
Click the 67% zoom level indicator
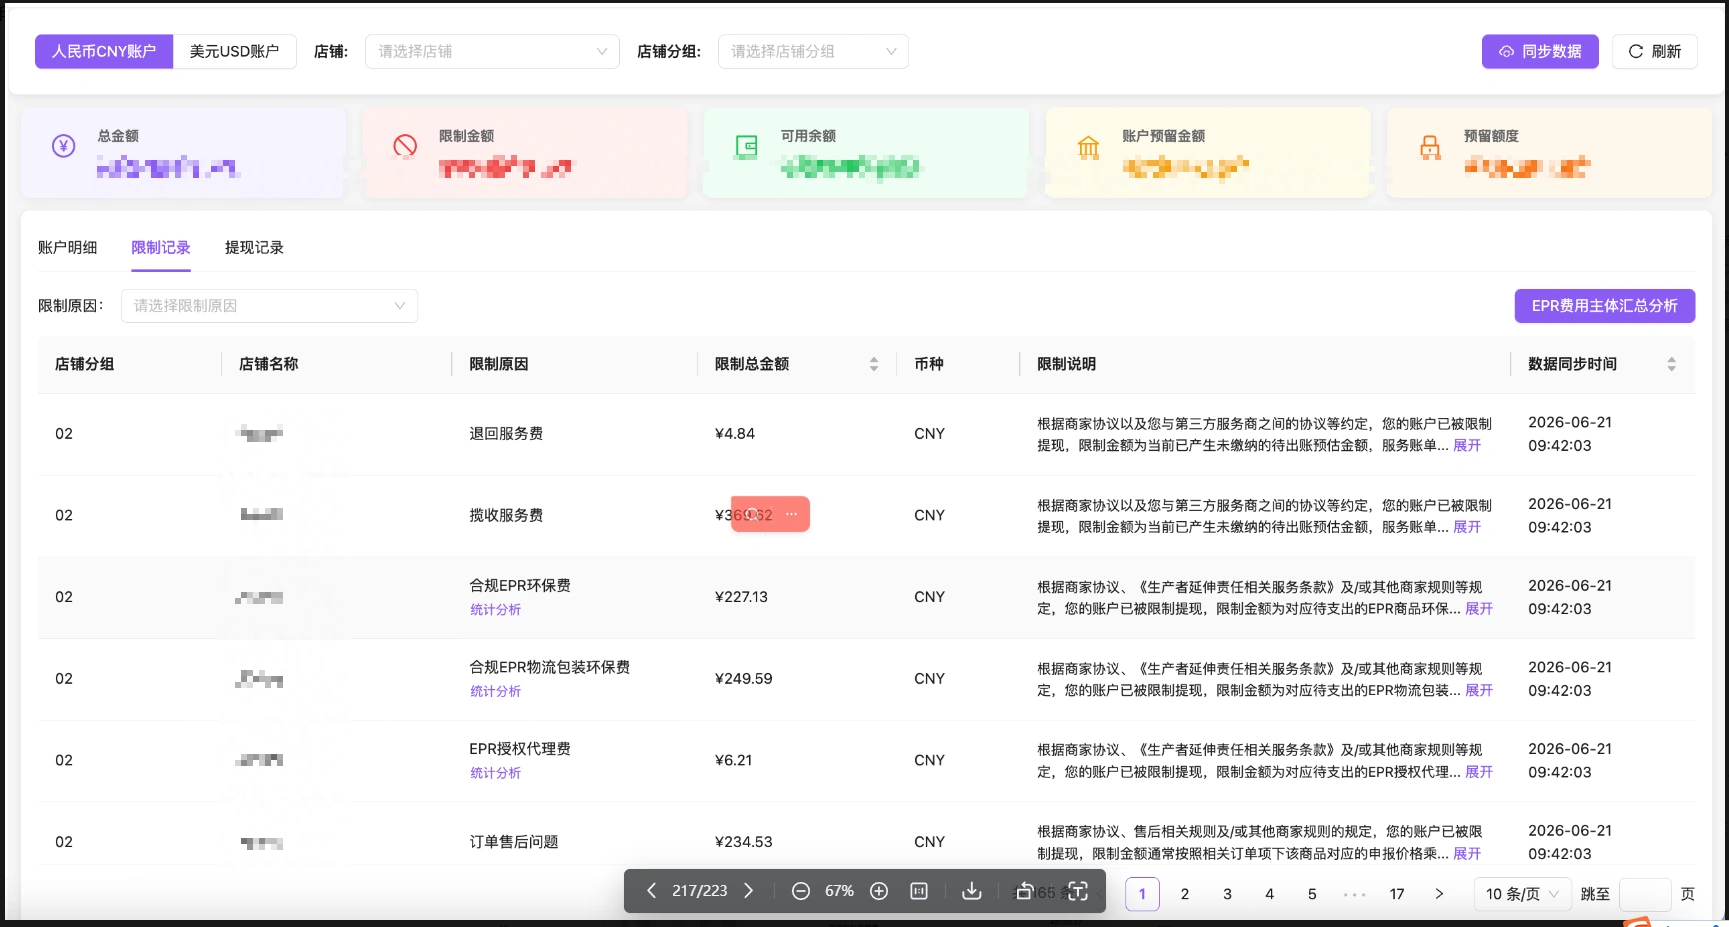pyautogui.click(x=839, y=891)
